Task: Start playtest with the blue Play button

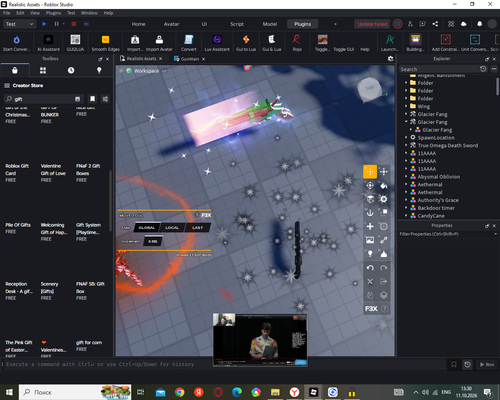Action: point(44,24)
